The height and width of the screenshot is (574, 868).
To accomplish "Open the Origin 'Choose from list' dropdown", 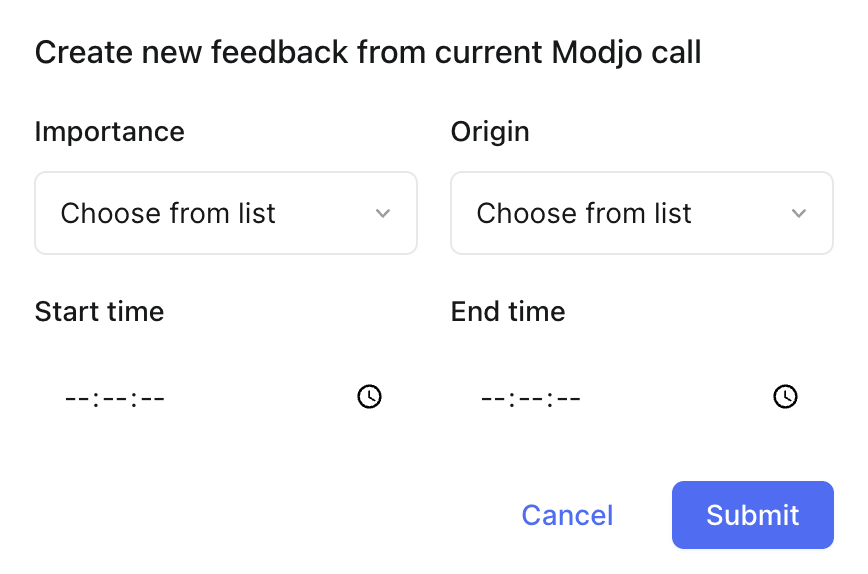I will point(642,213).
